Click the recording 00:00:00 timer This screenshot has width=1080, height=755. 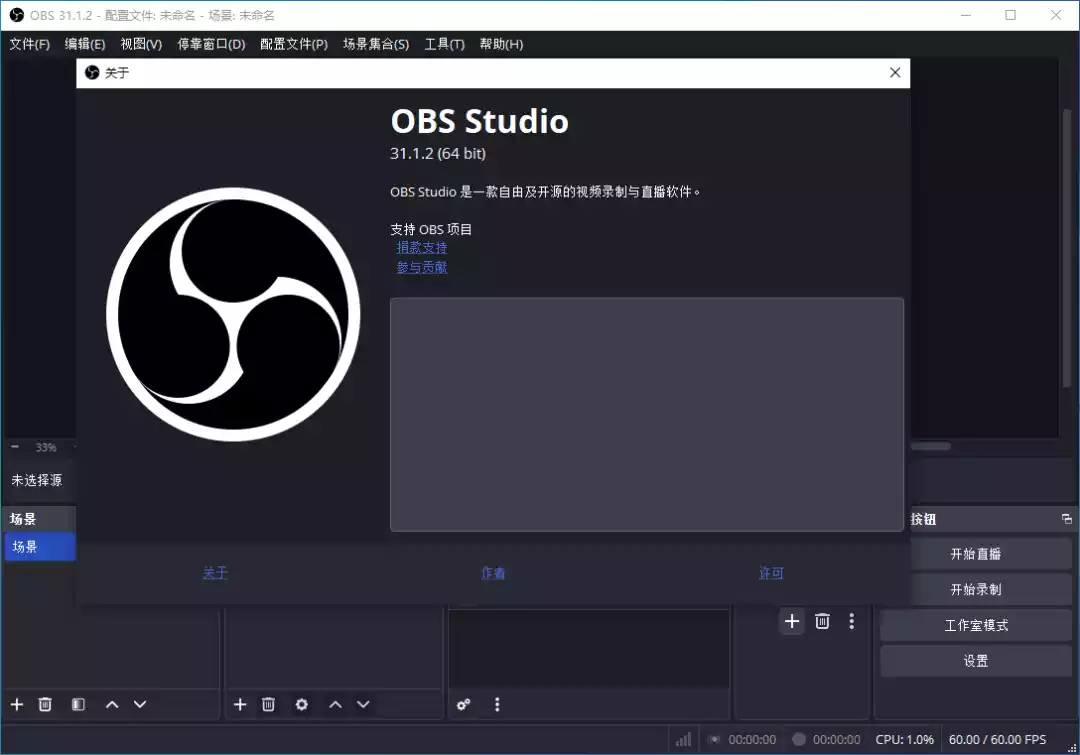coord(836,739)
